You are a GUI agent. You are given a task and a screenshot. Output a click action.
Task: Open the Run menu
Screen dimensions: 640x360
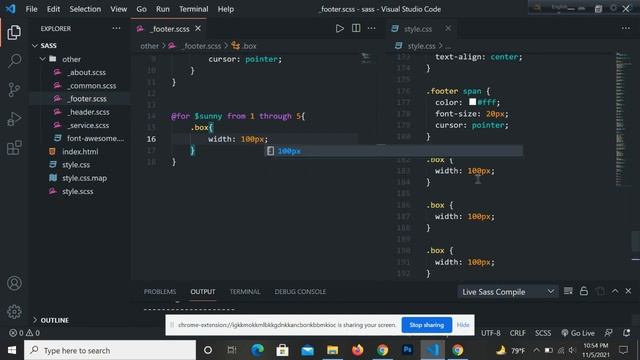(x=162, y=9)
